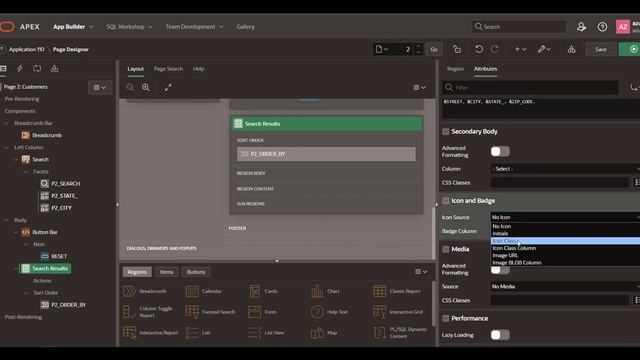Open the Dynamic Actions lightning tab
This screenshot has width=640, height=360.
point(20,69)
